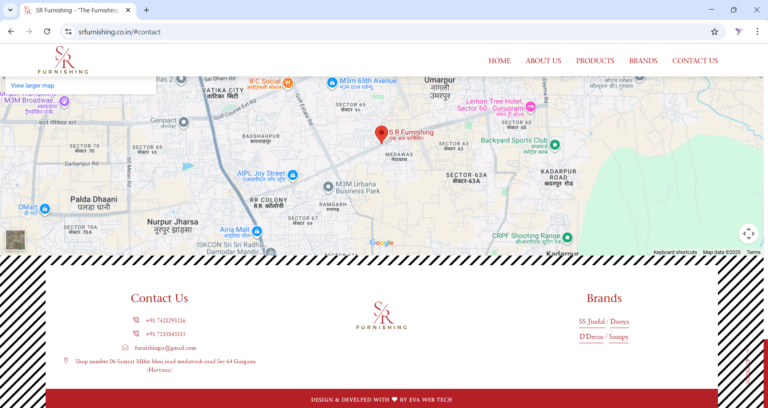The height and width of the screenshot is (408, 768).
Task: Click the AIPL Joy Street marker
Action: click(292, 175)
